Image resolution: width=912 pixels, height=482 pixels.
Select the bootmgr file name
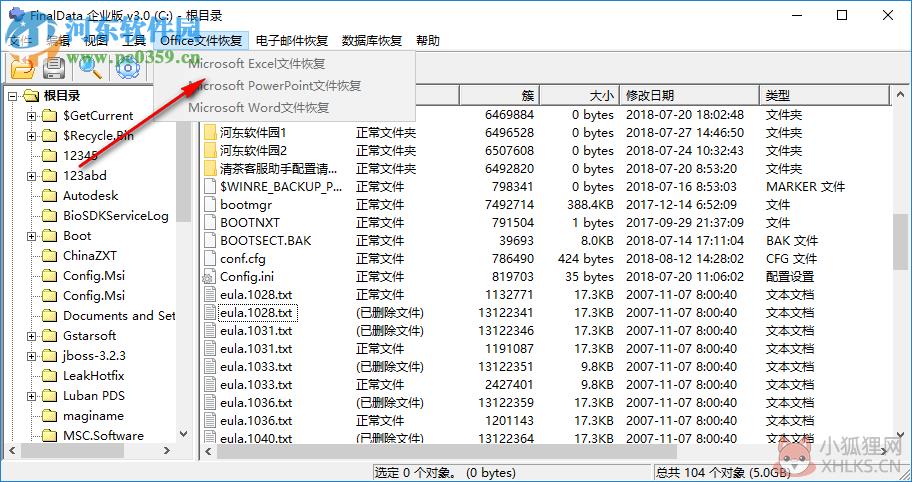pyautogui.click(x=246, y=205)
